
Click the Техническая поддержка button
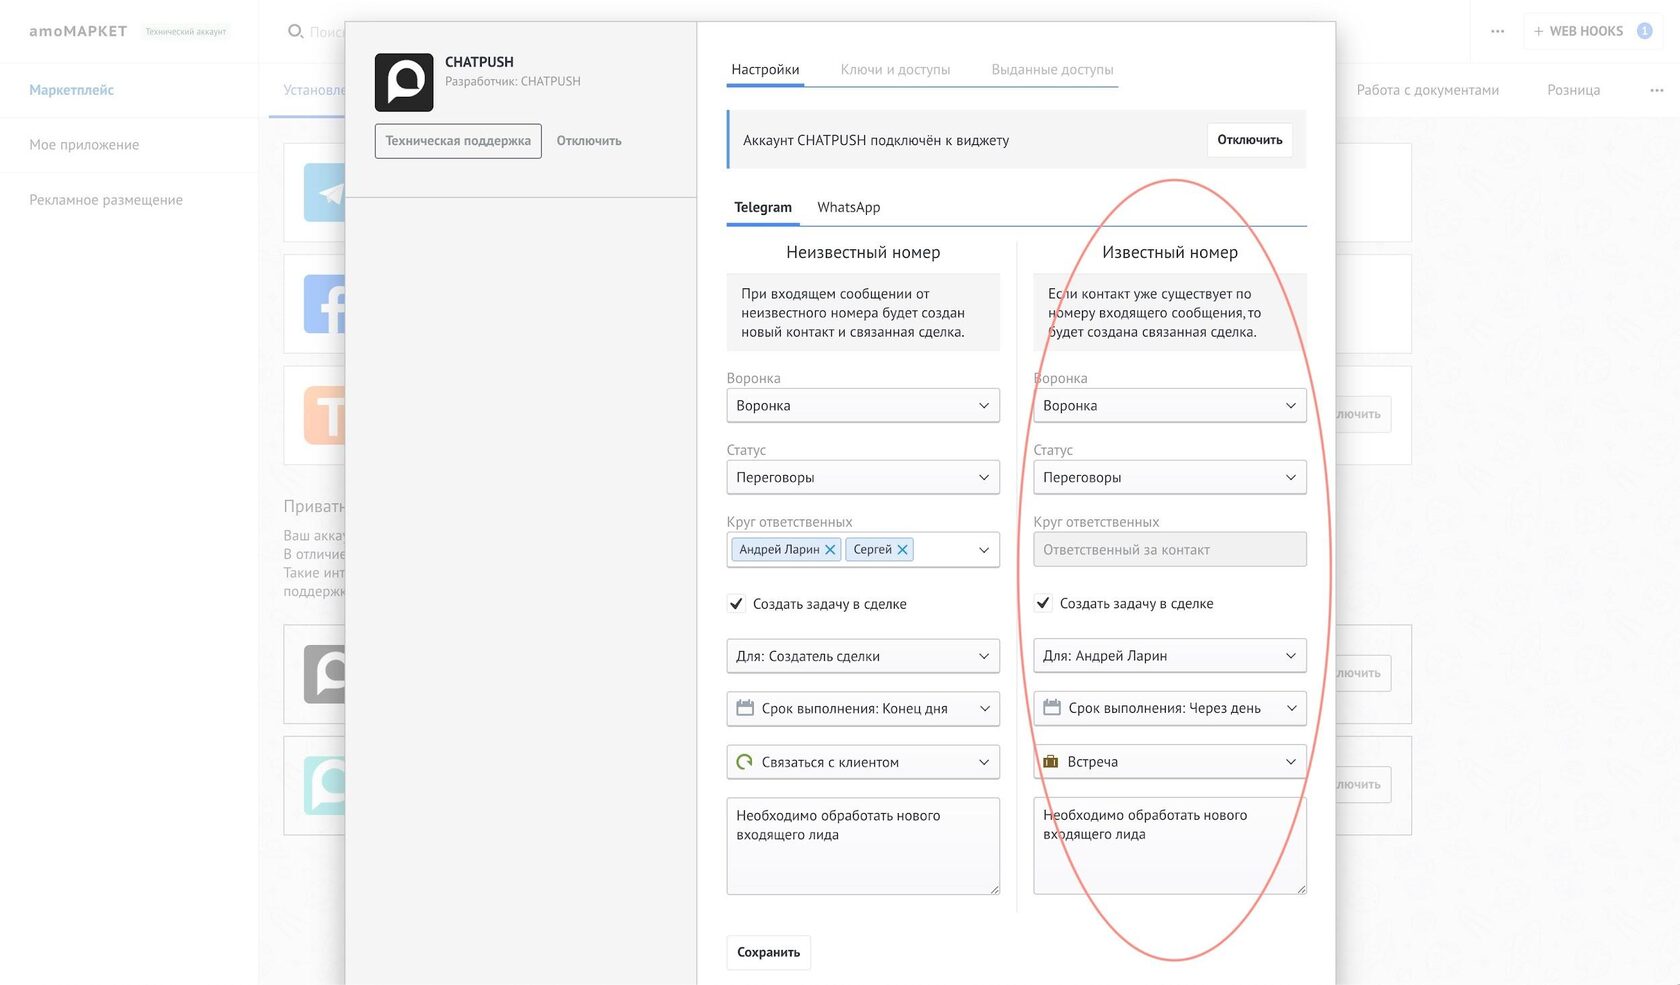pyautogui.click(x=458, y=141)
